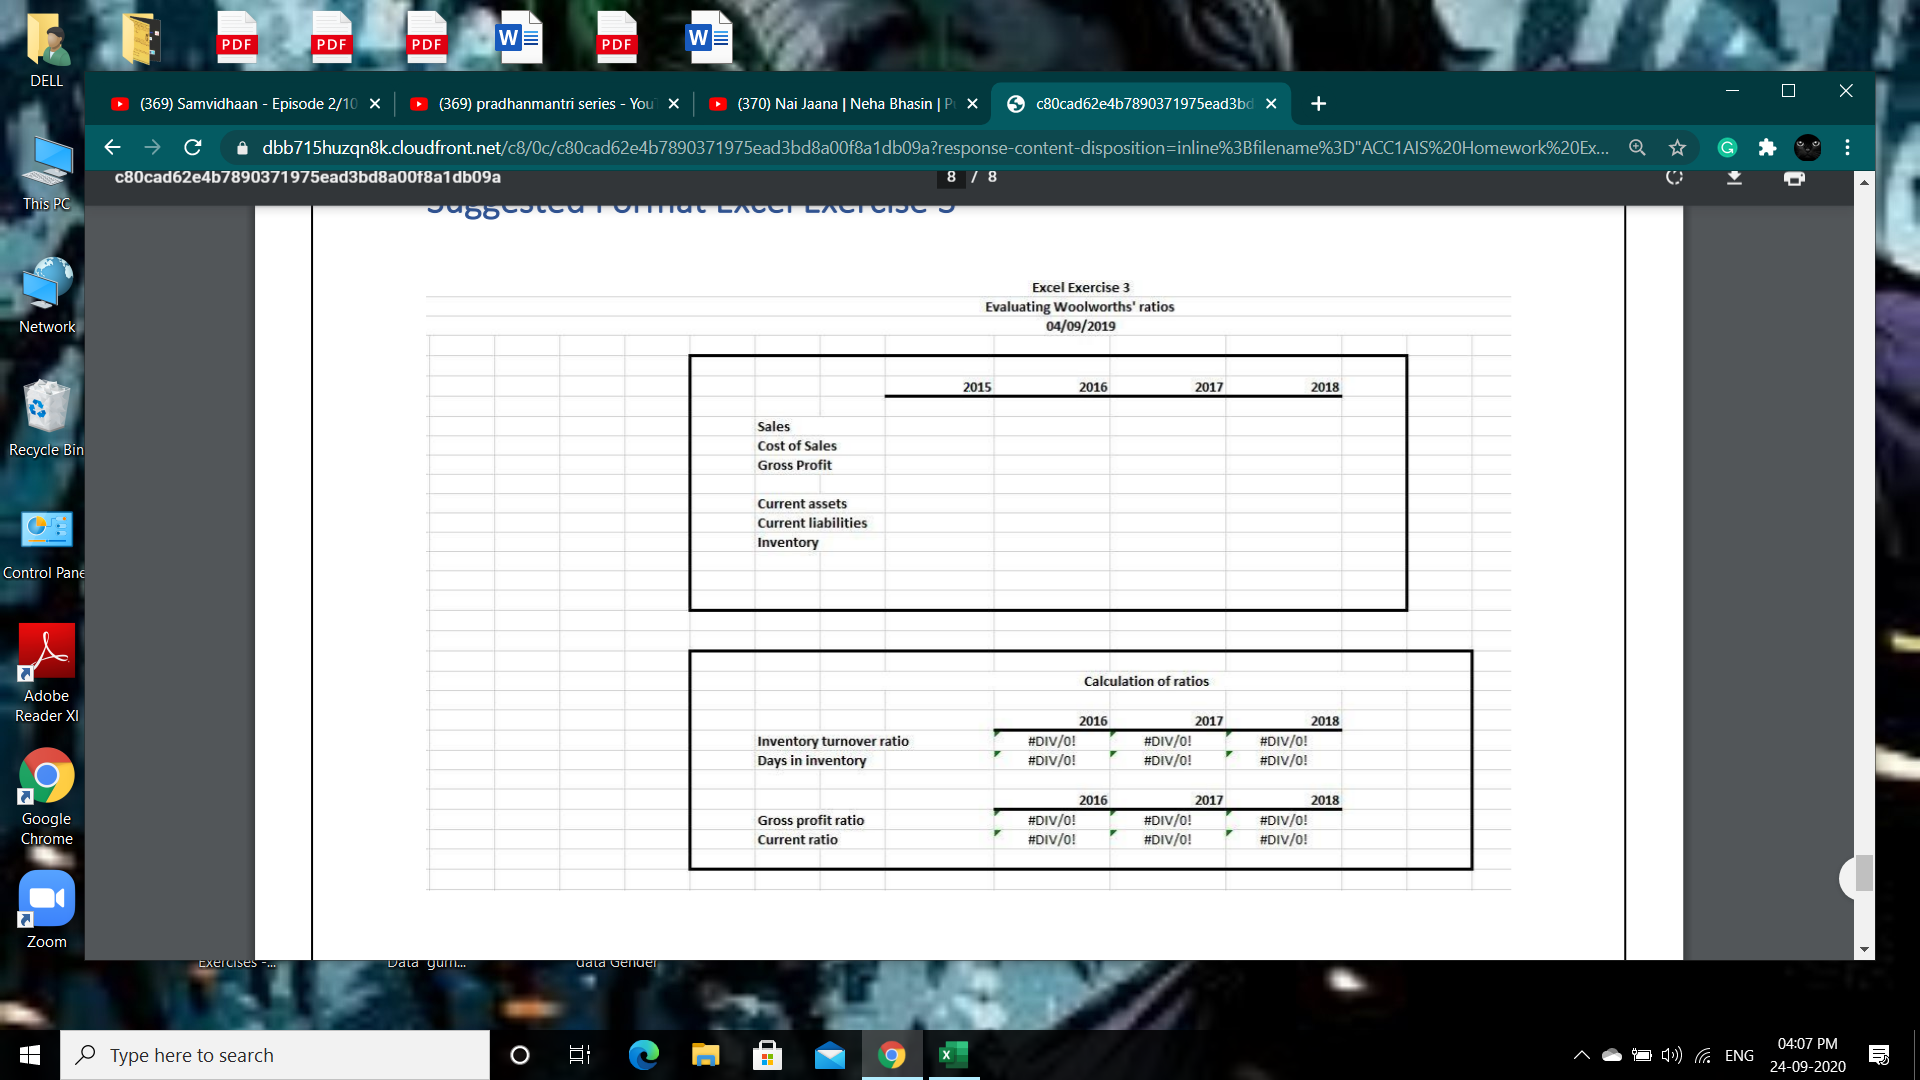Viewport: 1920px width, 1080px height.
Task: Go back to the previous page
Action: point(112,147)
